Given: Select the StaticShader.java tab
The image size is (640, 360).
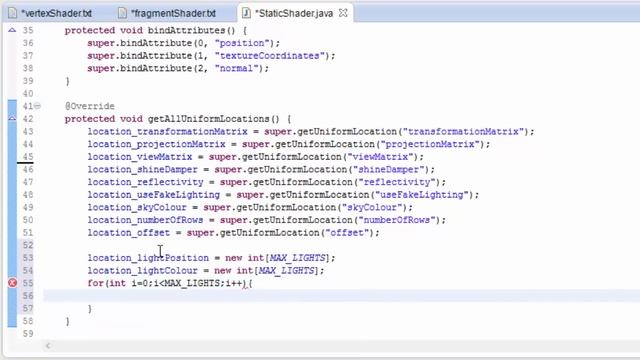Looking at the screenshot, I should 294,13.
